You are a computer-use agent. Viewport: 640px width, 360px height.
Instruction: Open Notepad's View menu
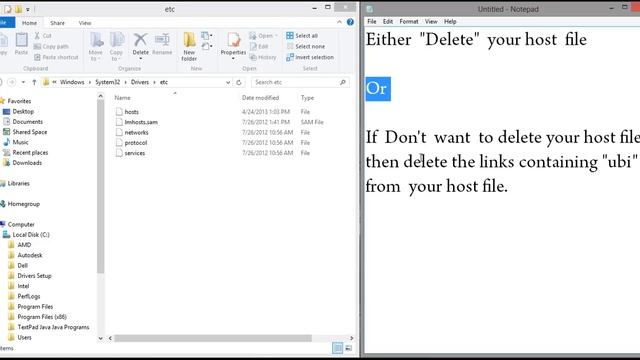pyautogui.click(x=431, y=21)
